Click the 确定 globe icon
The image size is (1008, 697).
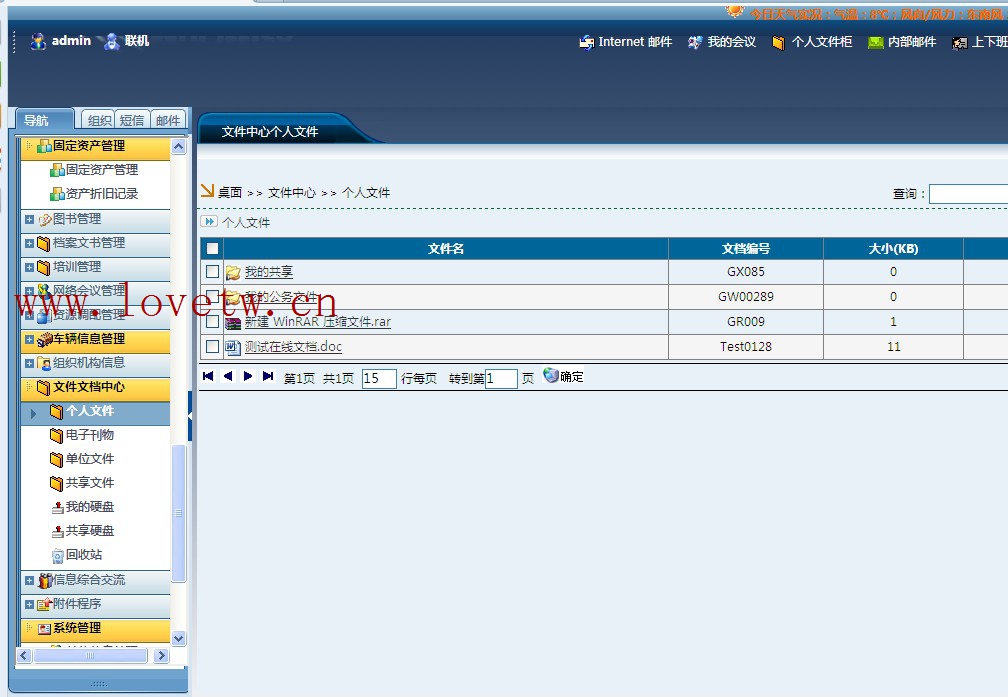(x=551, y=376)
